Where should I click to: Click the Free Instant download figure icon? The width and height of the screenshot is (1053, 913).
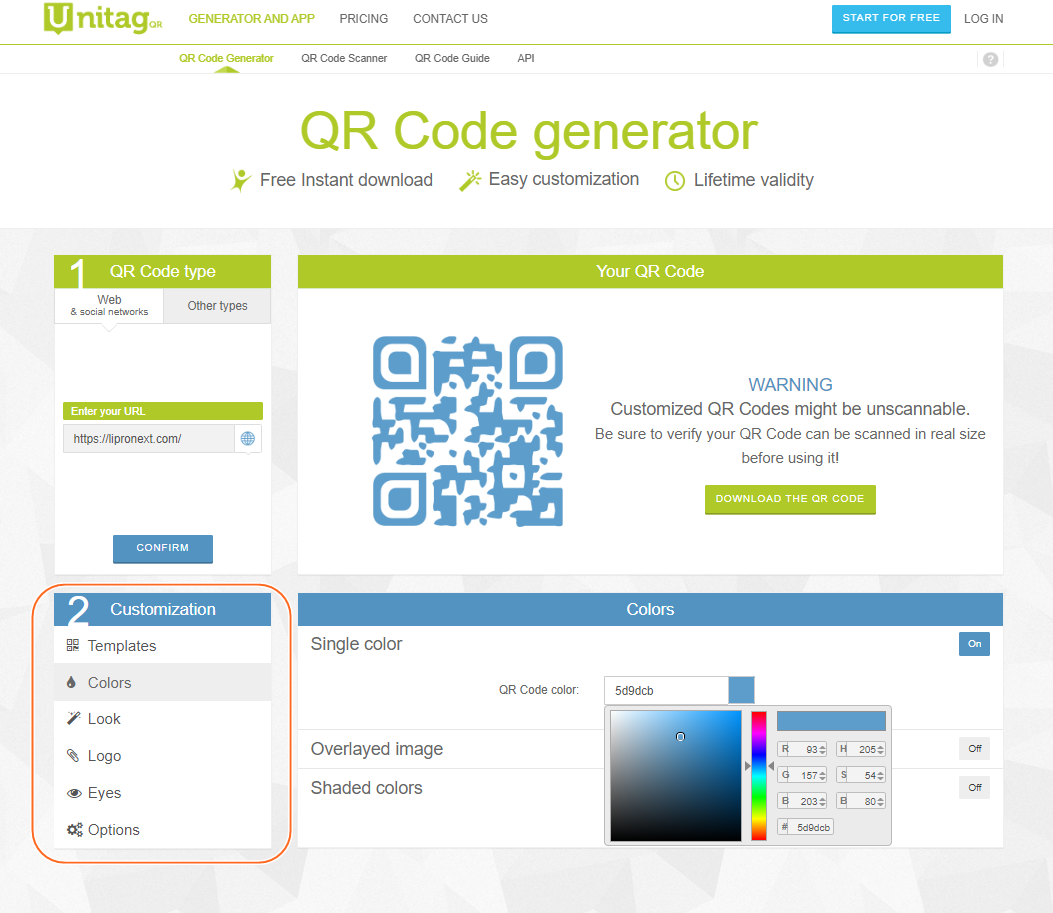click(x=240, y=180)
